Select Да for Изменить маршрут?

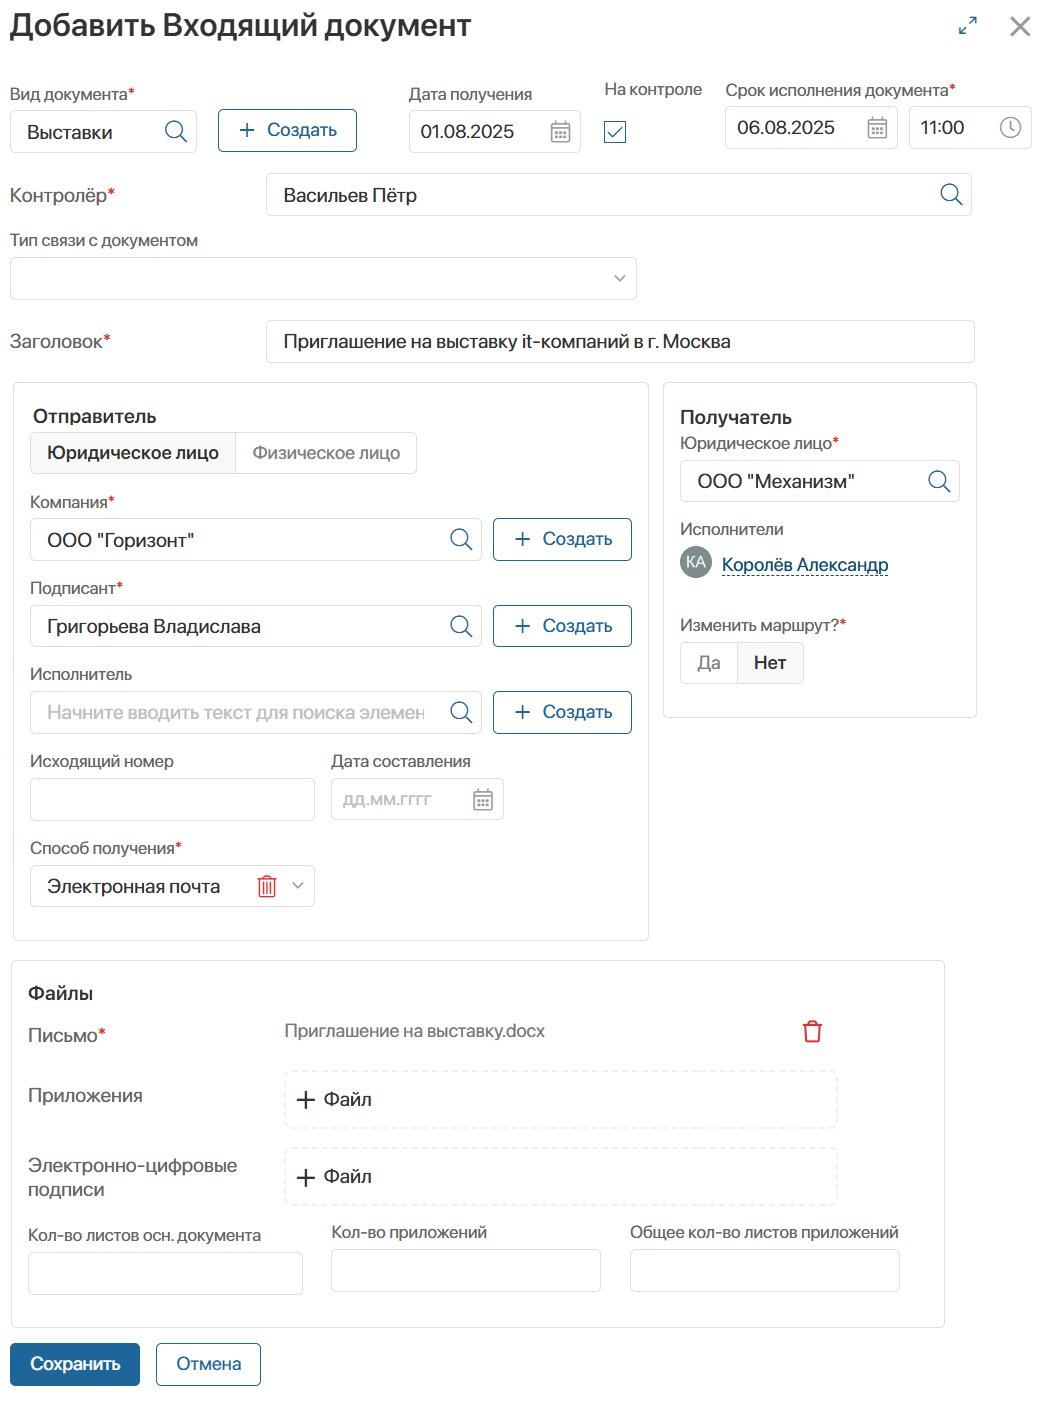[x=709, y=663]
